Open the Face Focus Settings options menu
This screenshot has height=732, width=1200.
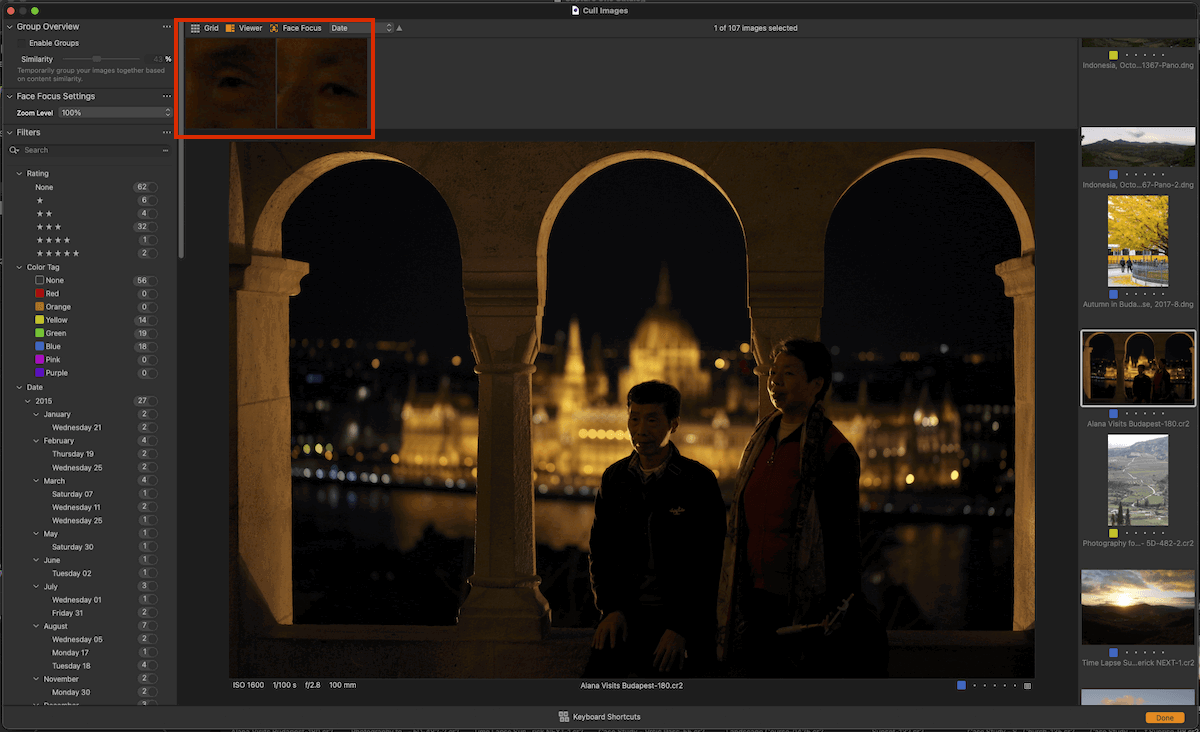pyautogui.click(x=166, y=96)
